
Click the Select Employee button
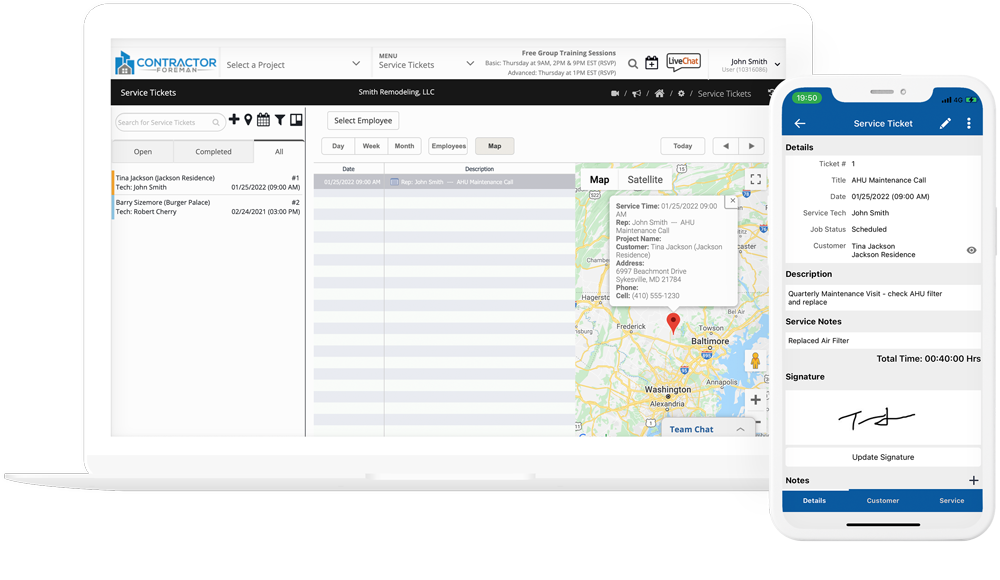click(x=363, y=120)
